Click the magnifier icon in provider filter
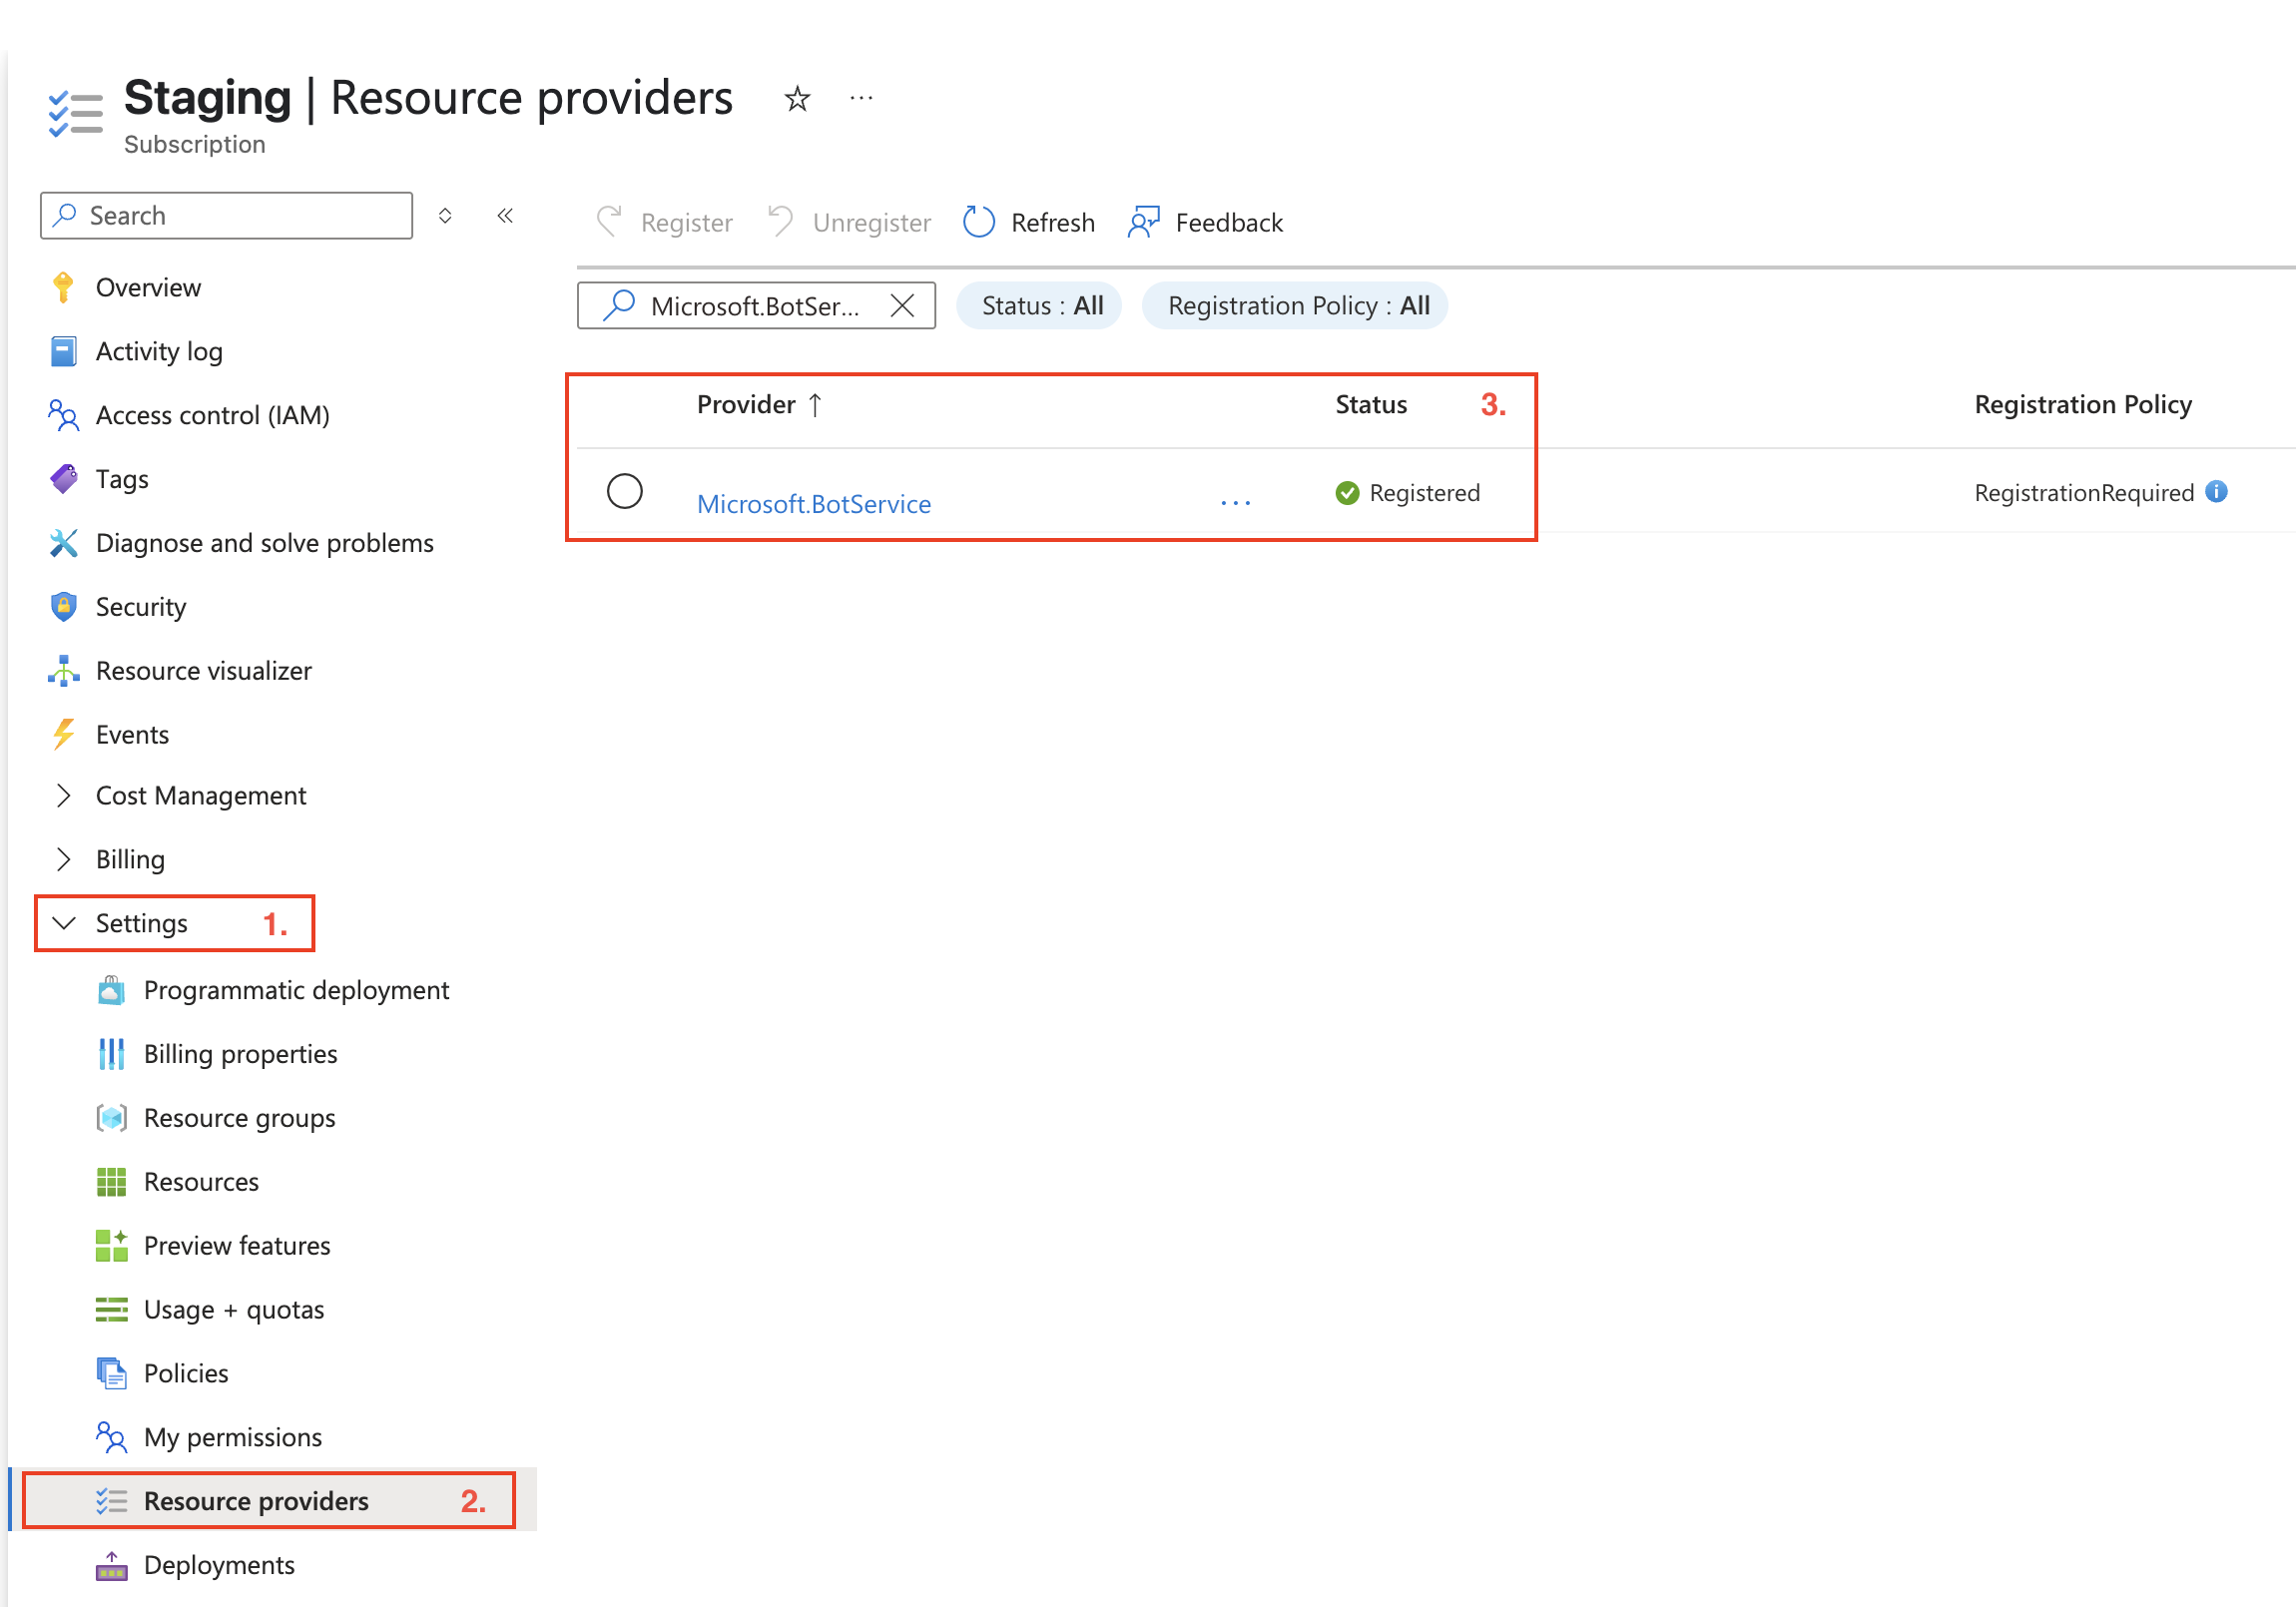This screenshot has width=2296, height=1607. [619, 305]
